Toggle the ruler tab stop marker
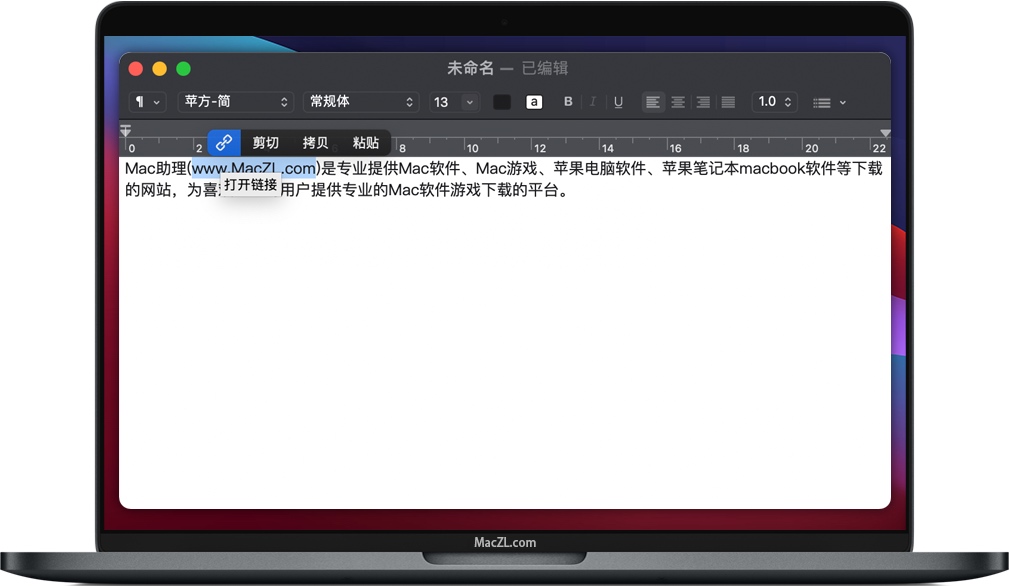The image size is (1009, 586). tap(125, 131)
